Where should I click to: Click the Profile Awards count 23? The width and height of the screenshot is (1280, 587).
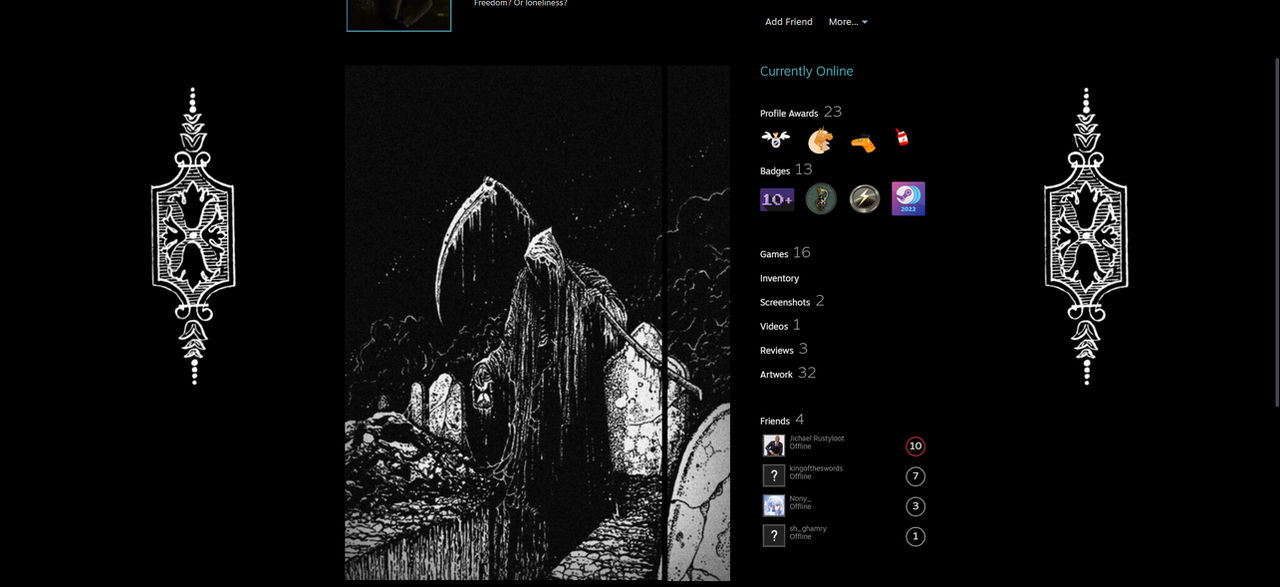point(833,112)
